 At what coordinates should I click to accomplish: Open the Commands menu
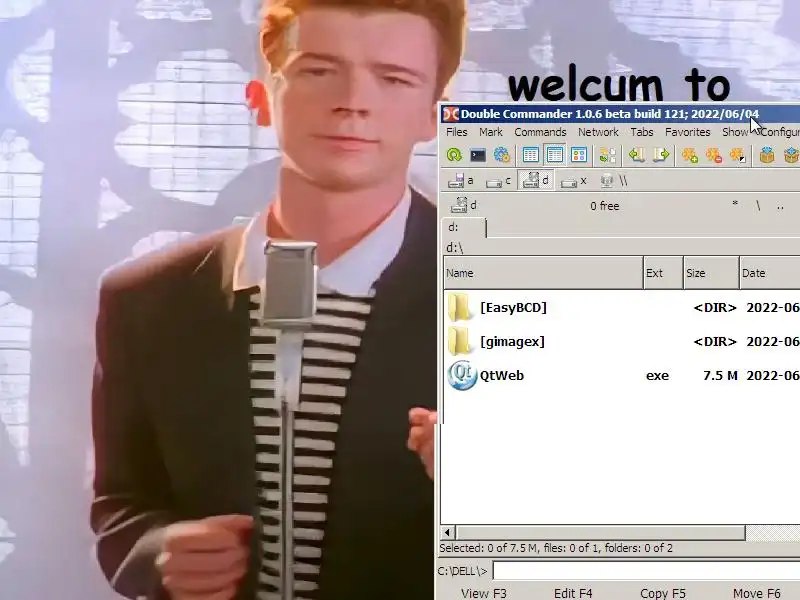click(540, 132)
